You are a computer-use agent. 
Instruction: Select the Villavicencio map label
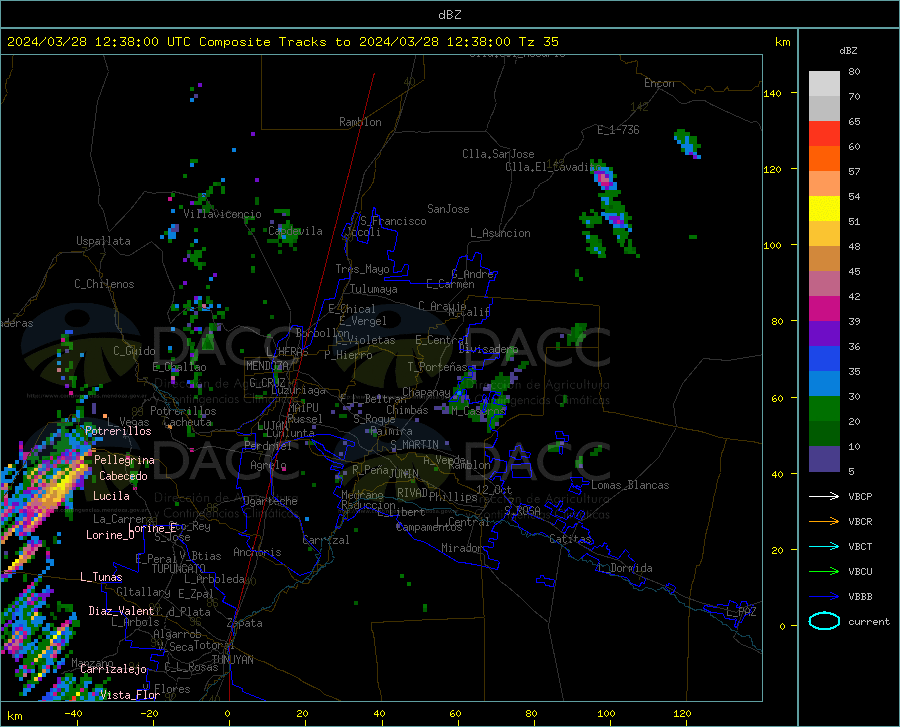pyautogui.click(x=222, y=214)
